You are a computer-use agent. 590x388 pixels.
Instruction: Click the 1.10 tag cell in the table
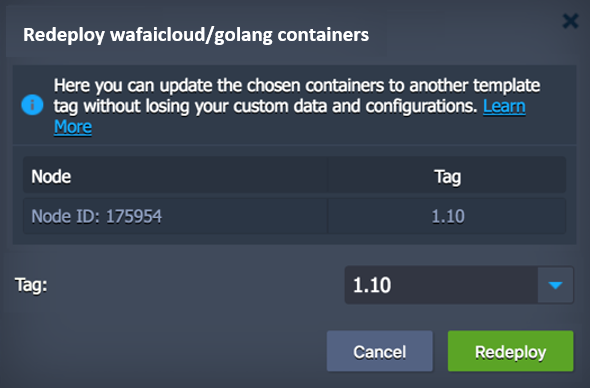pyautogui.click(x=447, y=216)
